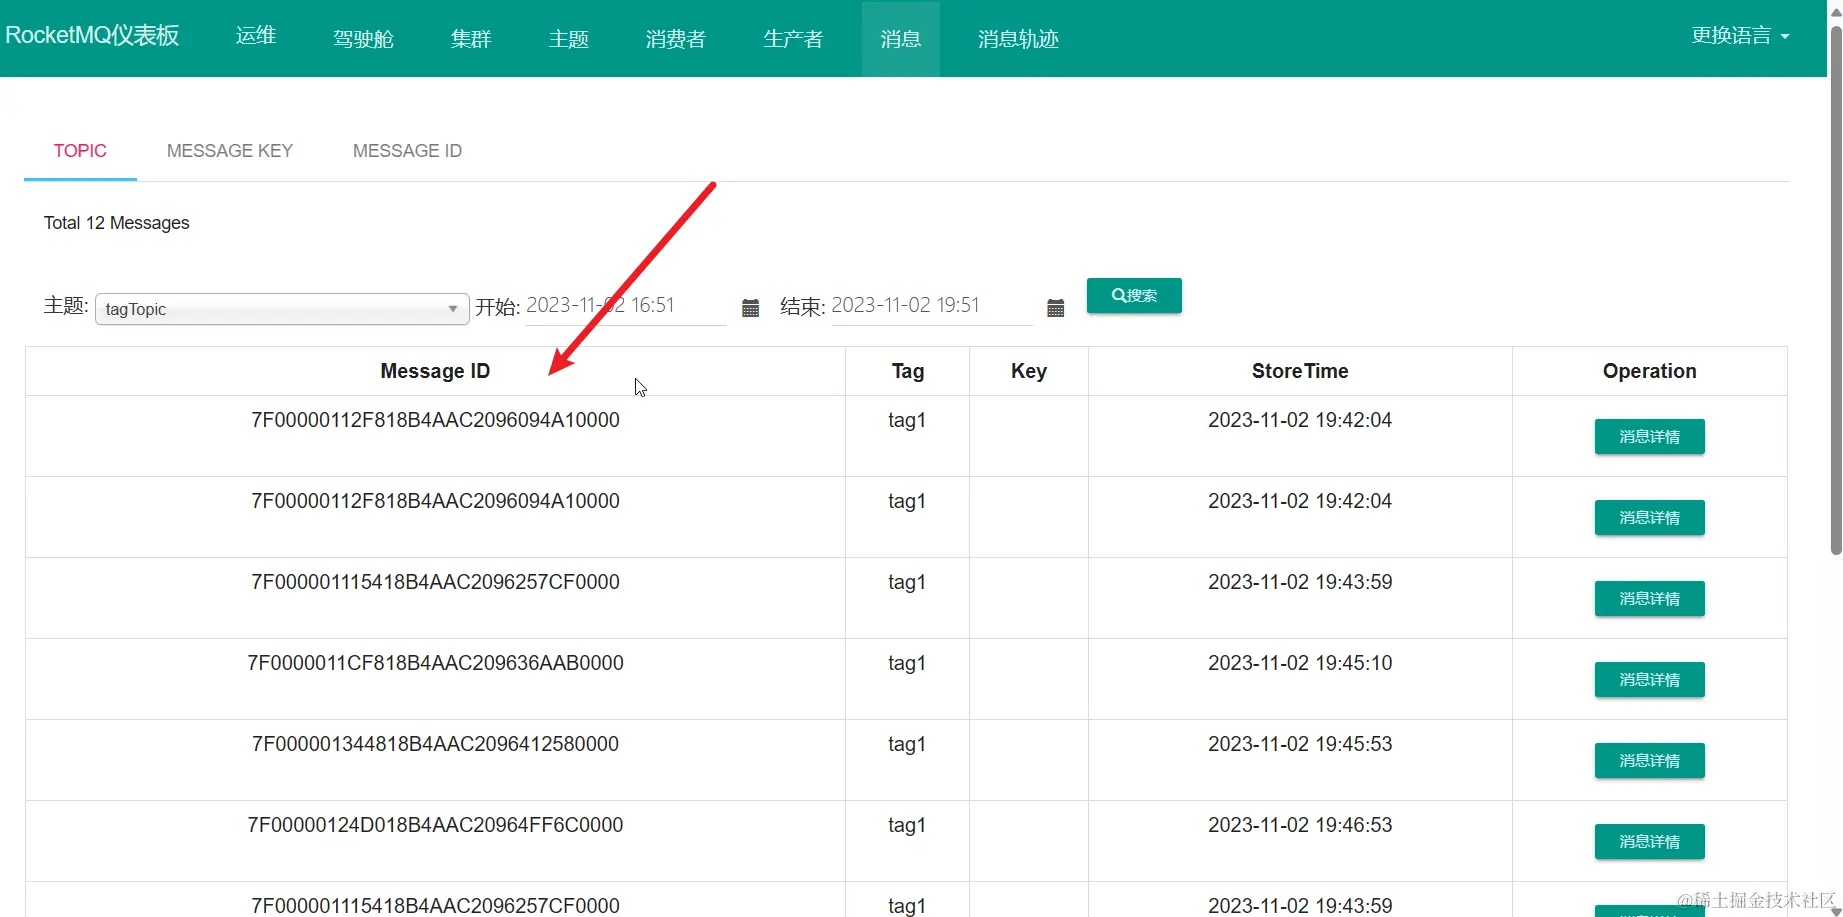Click the end time field 2023-11-02 19:51
This screenshot has height=917, width=1843.
click(931, 306)
